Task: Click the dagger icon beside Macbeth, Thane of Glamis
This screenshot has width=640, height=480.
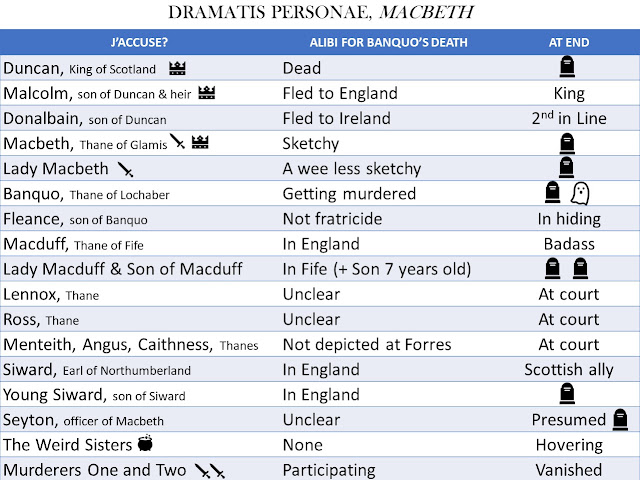Action: (177, 143)
